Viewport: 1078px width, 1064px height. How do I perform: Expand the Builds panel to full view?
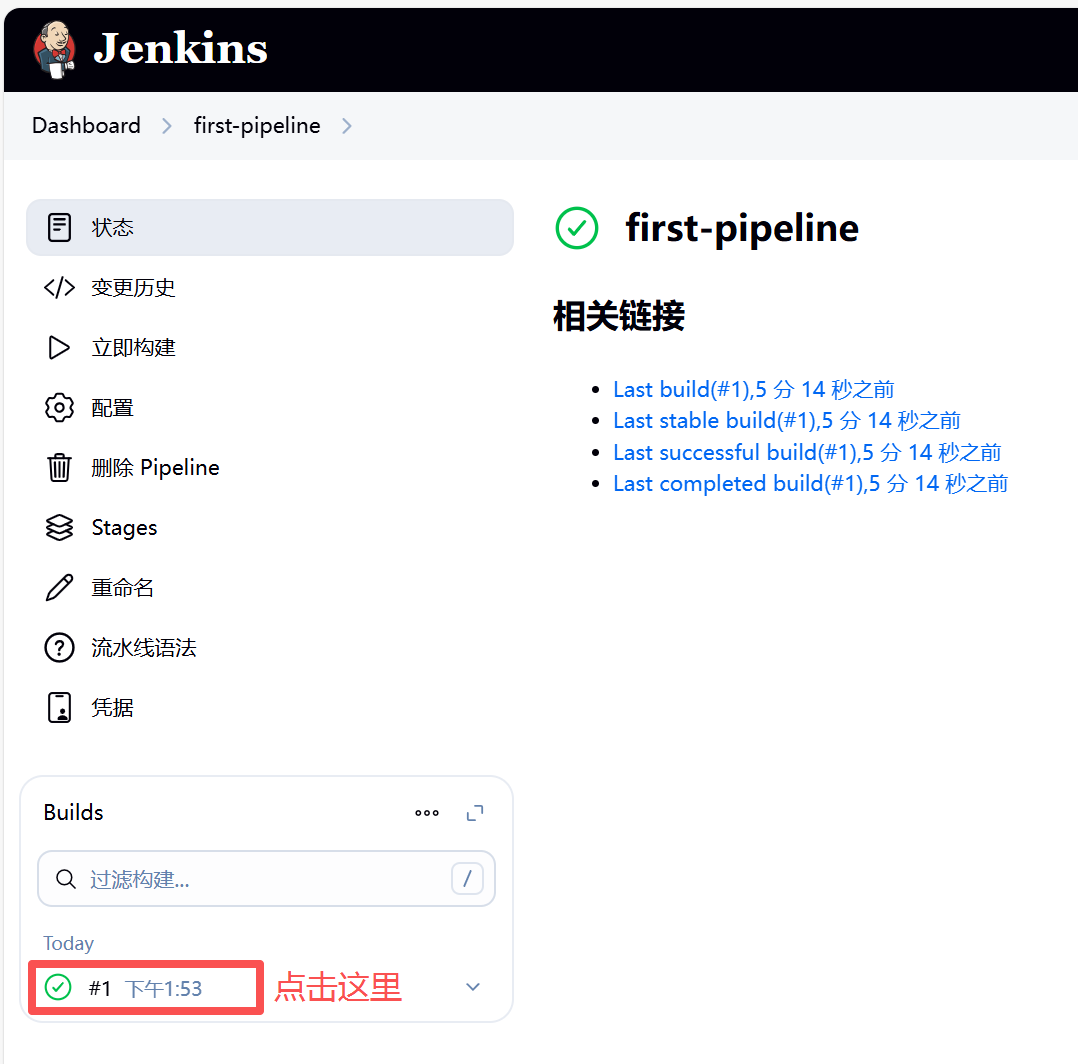475,813
